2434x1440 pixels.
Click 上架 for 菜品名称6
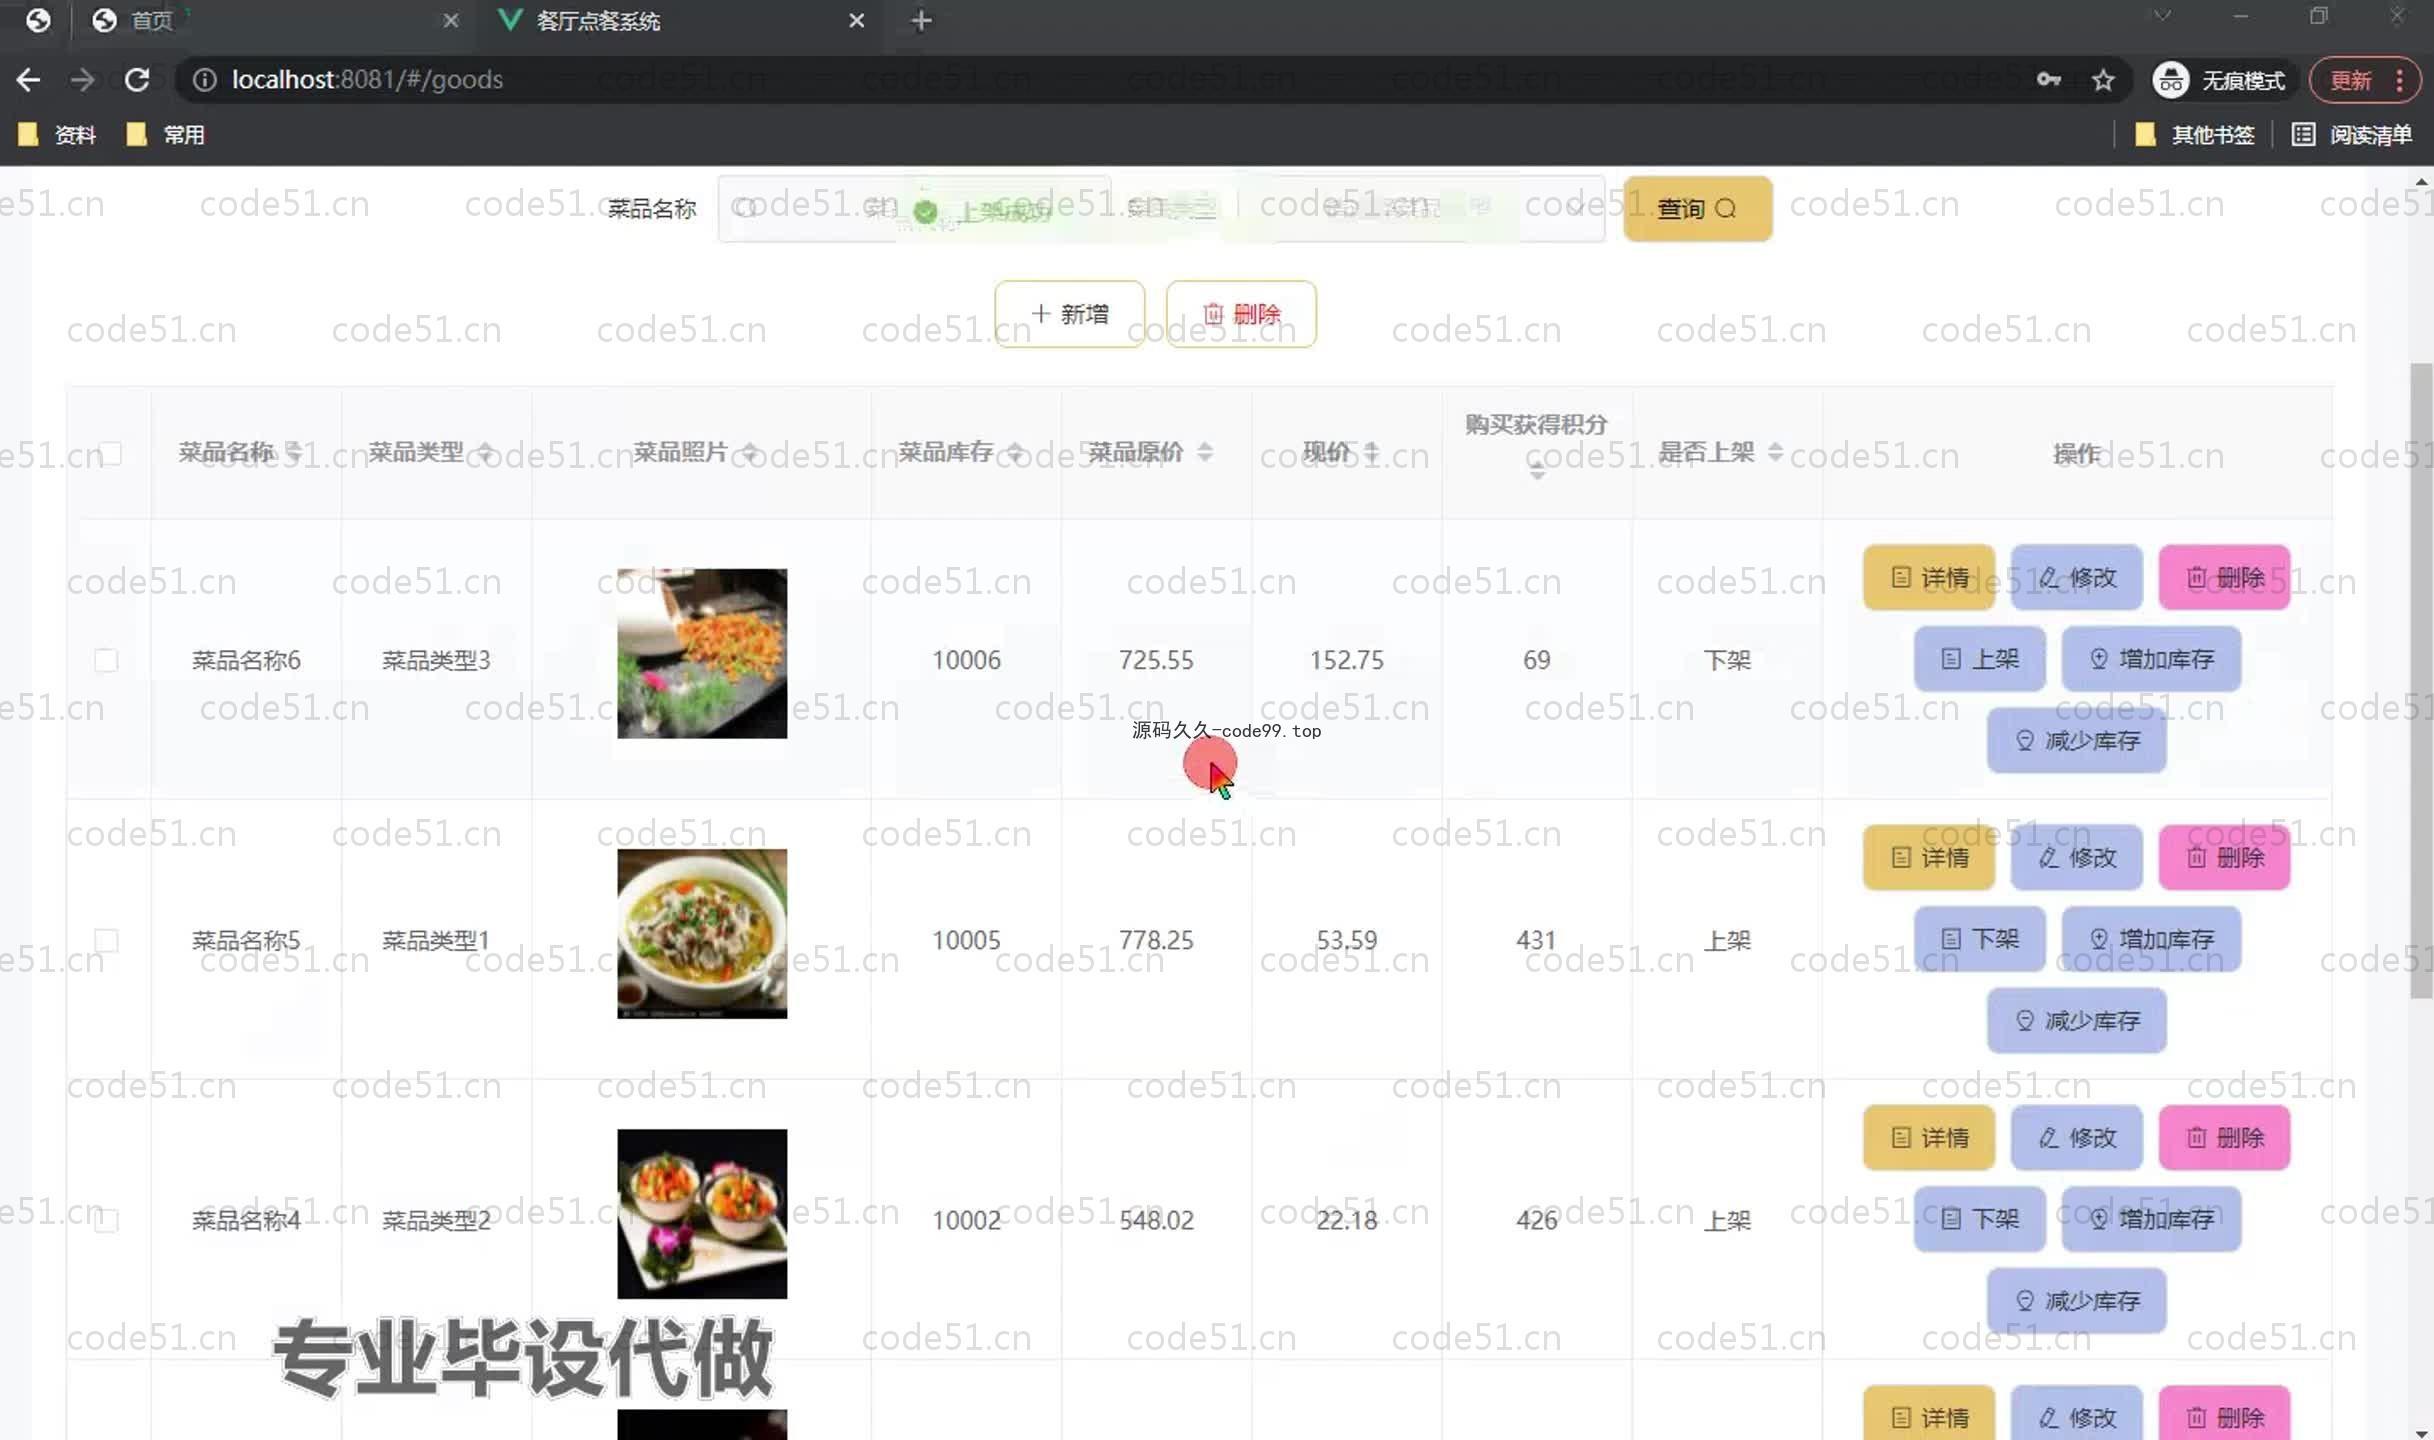point(1980,659)
